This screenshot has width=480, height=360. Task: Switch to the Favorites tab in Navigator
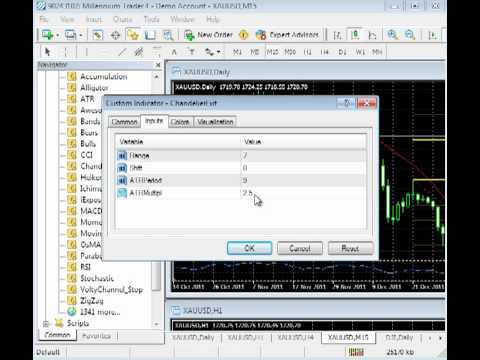(x=96, y=336)
